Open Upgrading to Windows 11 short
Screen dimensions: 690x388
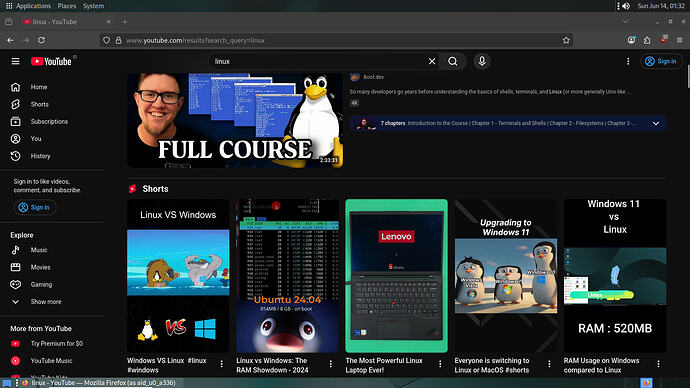(x=506, y=276)
